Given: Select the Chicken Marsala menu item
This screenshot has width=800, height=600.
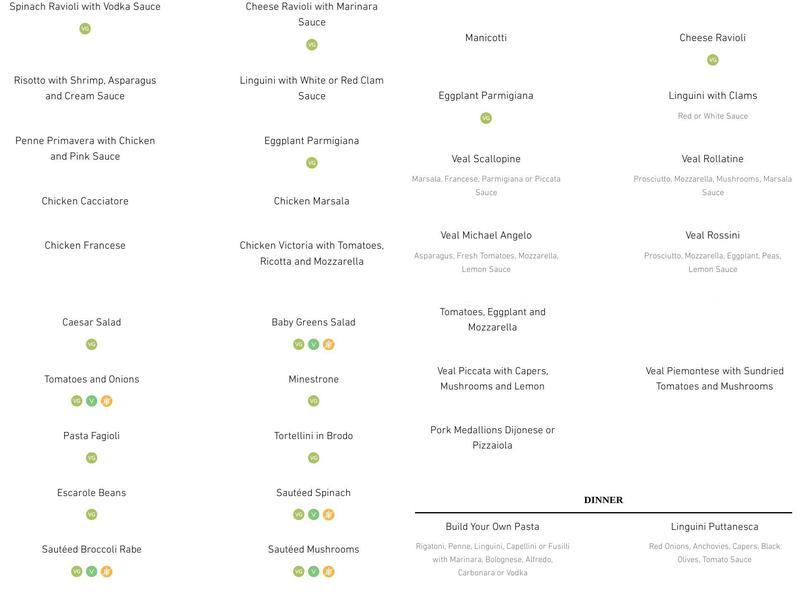Looking at the screenshot, I should pos(312,201).
